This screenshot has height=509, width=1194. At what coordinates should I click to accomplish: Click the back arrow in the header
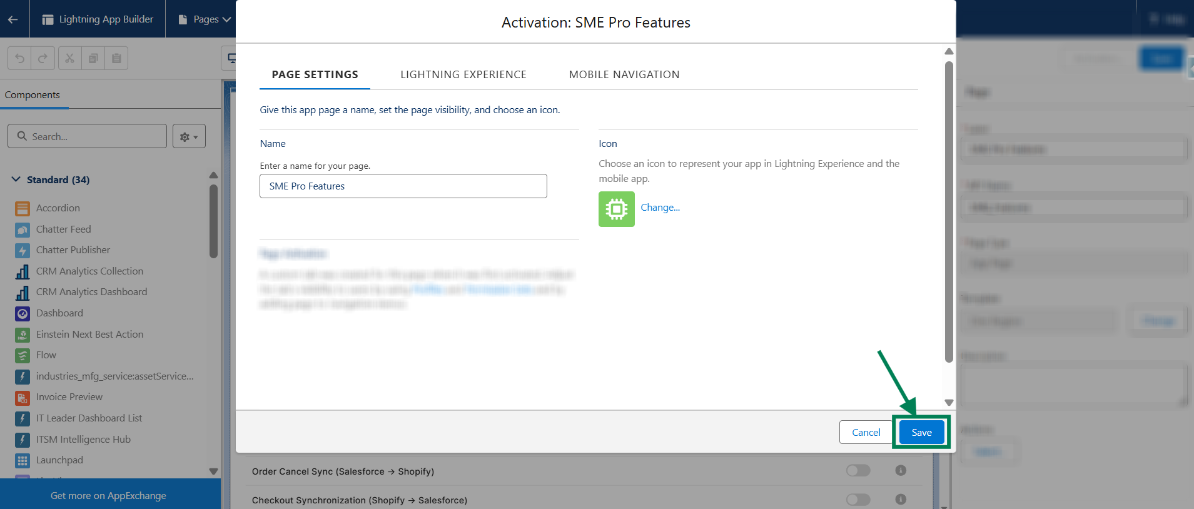pos(13,19)
